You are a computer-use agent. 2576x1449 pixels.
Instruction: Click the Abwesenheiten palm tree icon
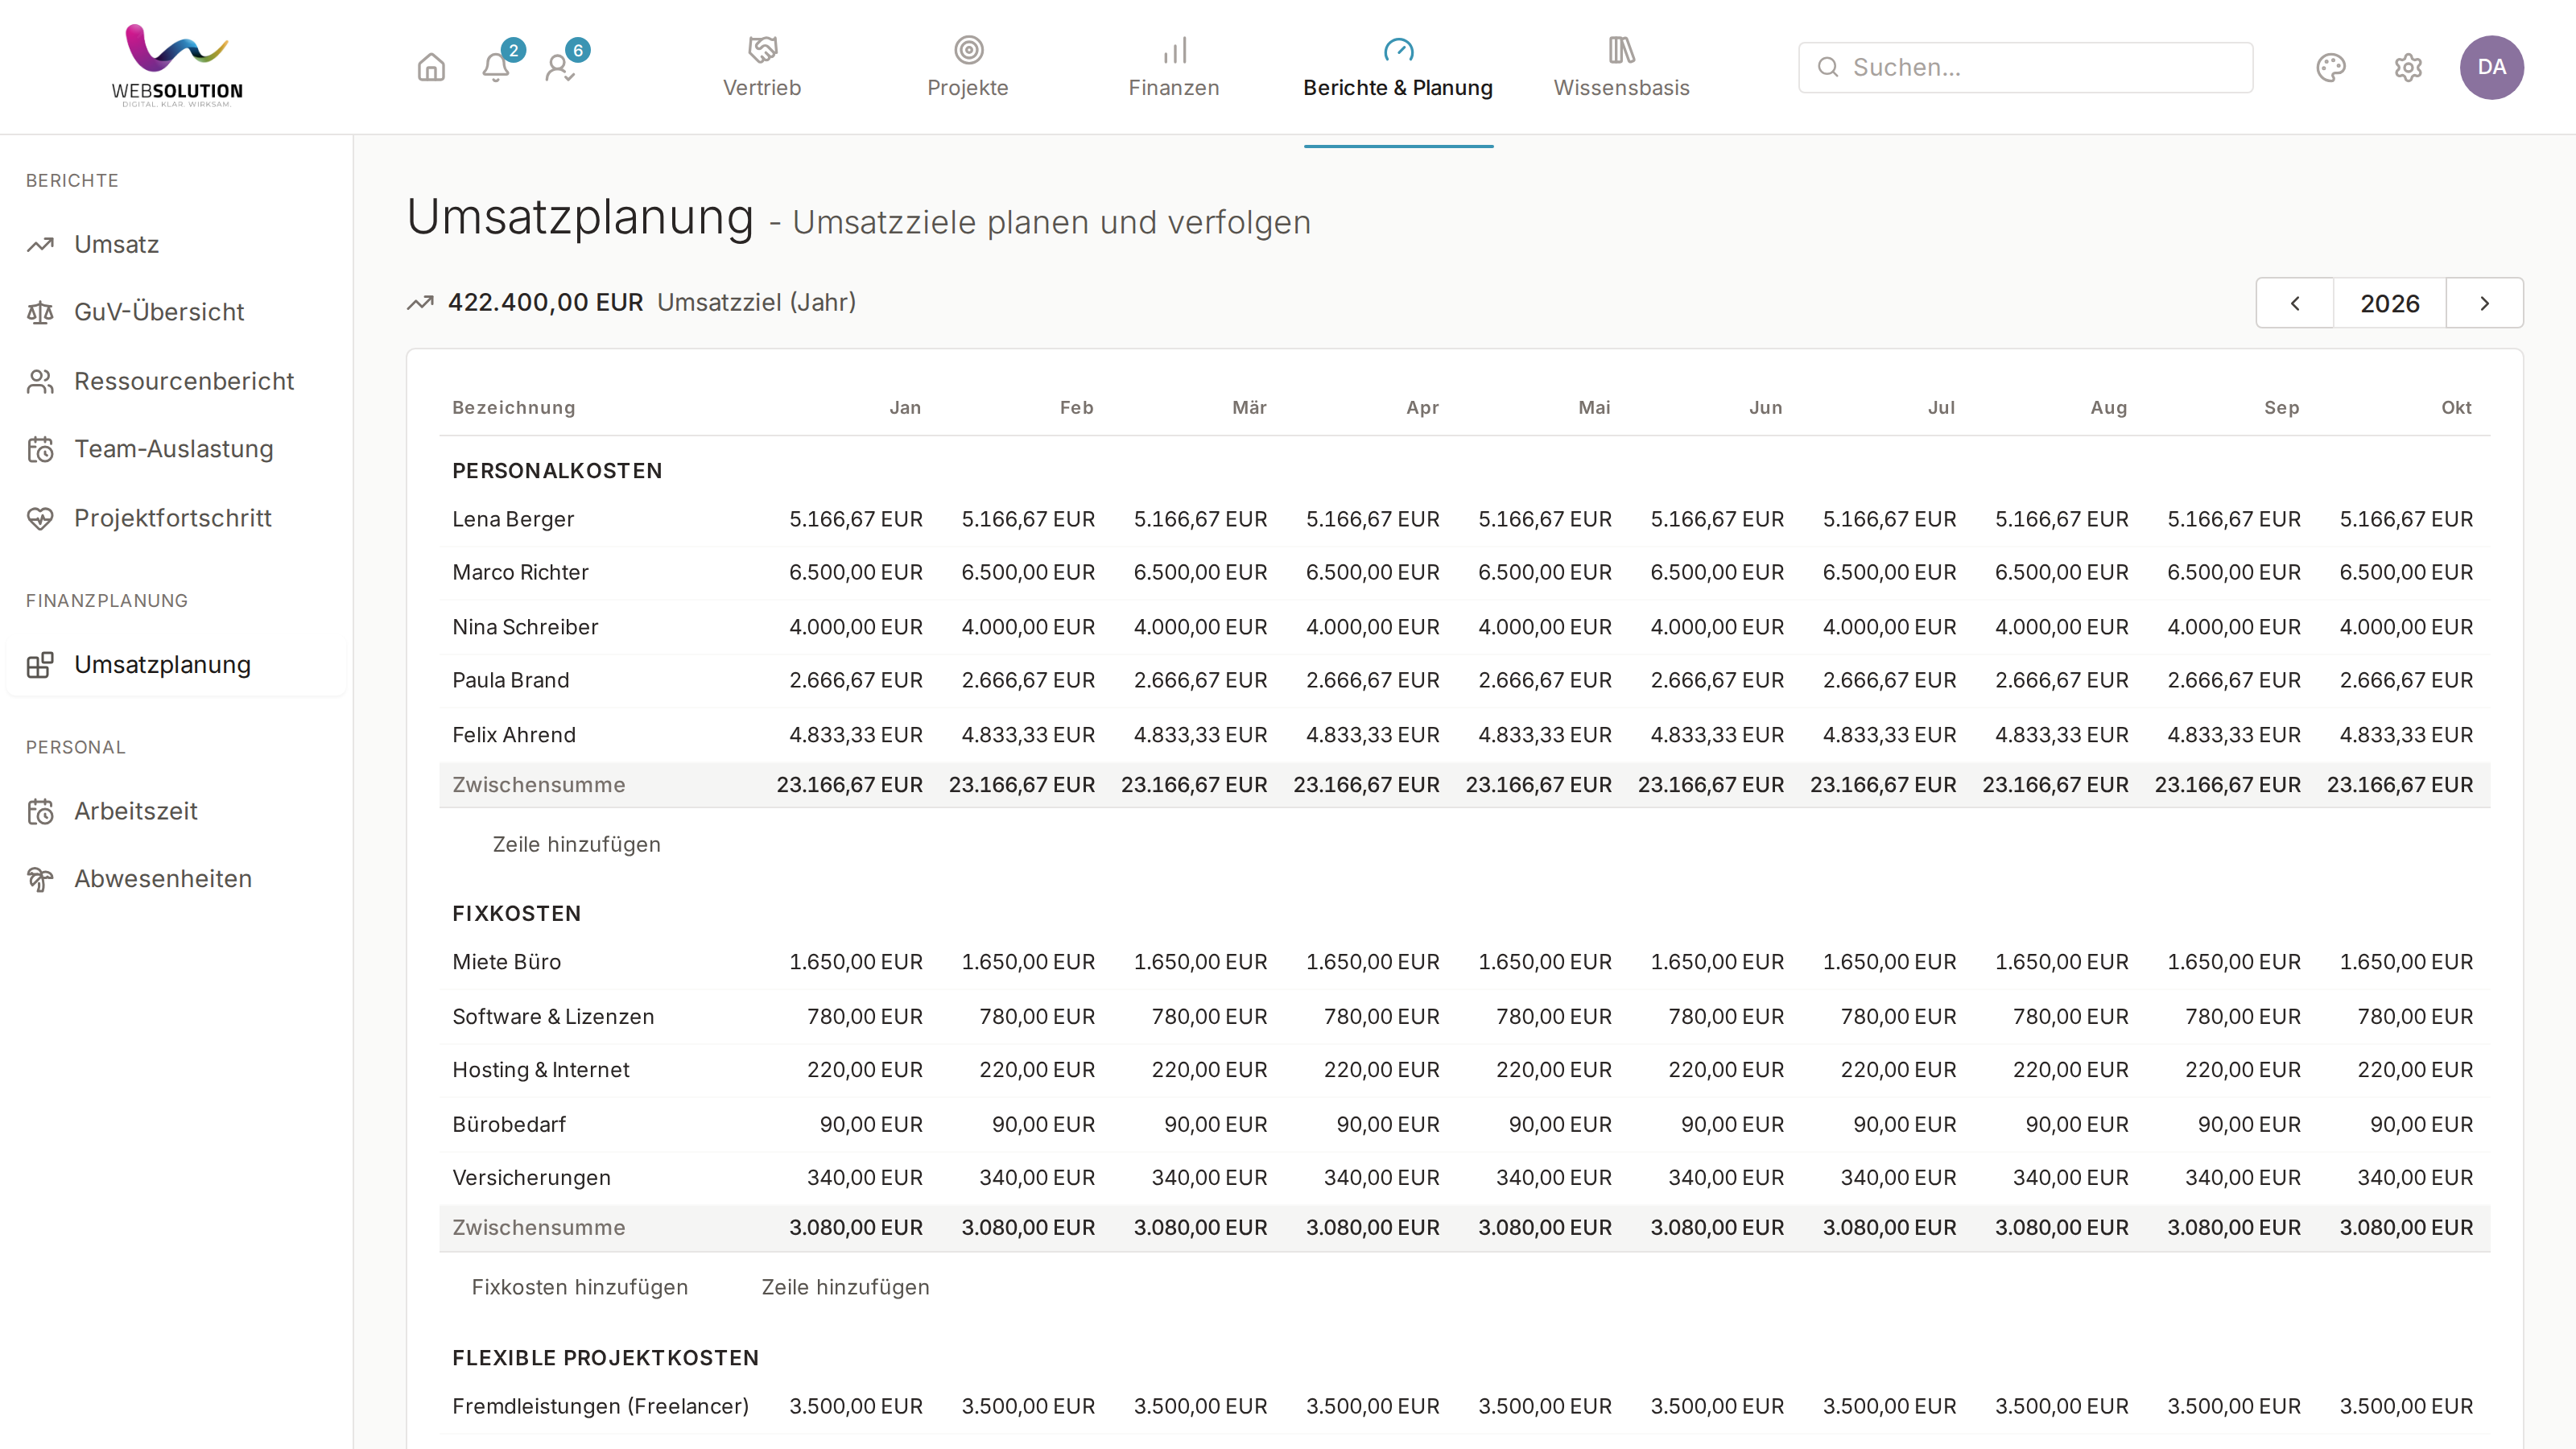click(40, 879)
